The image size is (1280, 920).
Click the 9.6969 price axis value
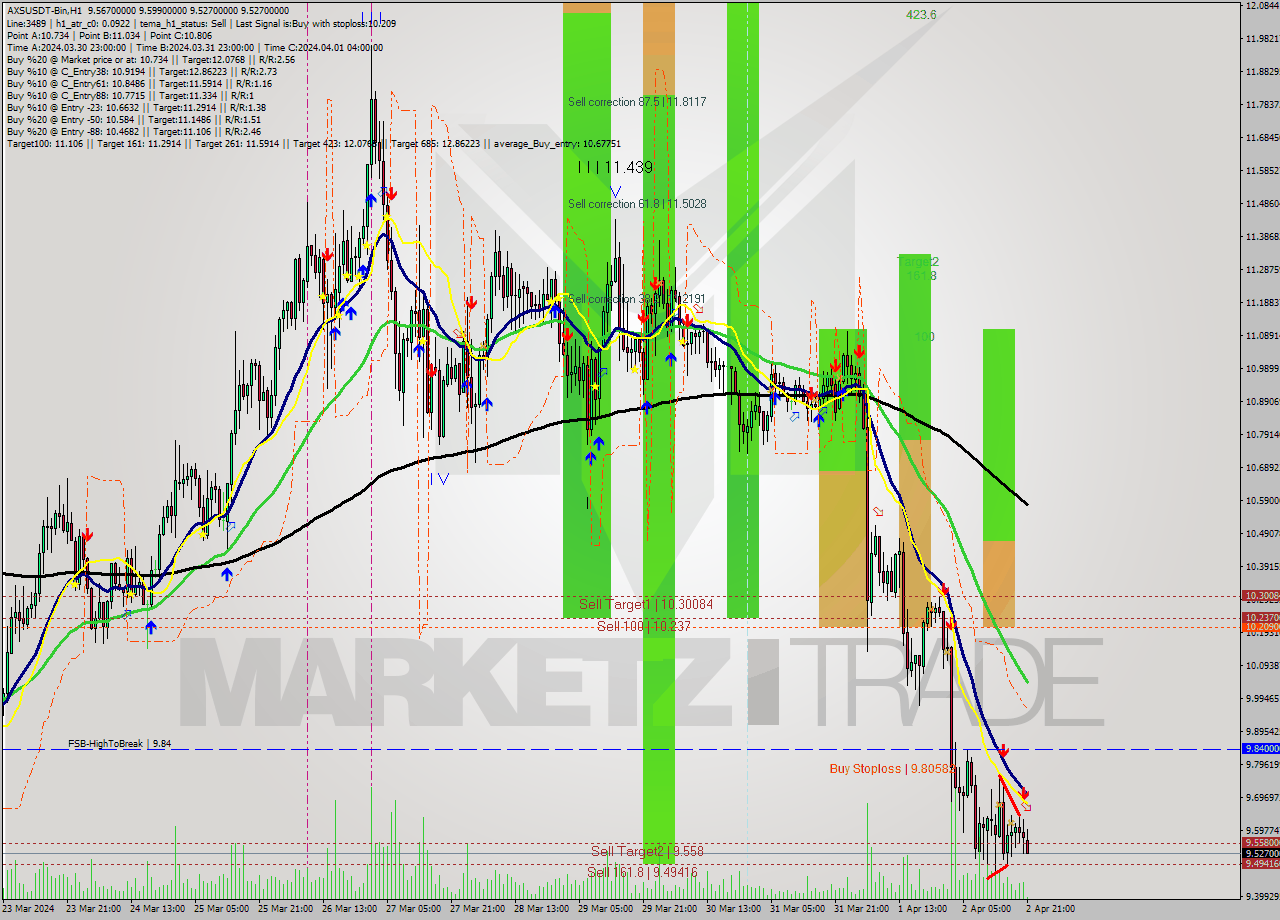tap(1263, 798)
